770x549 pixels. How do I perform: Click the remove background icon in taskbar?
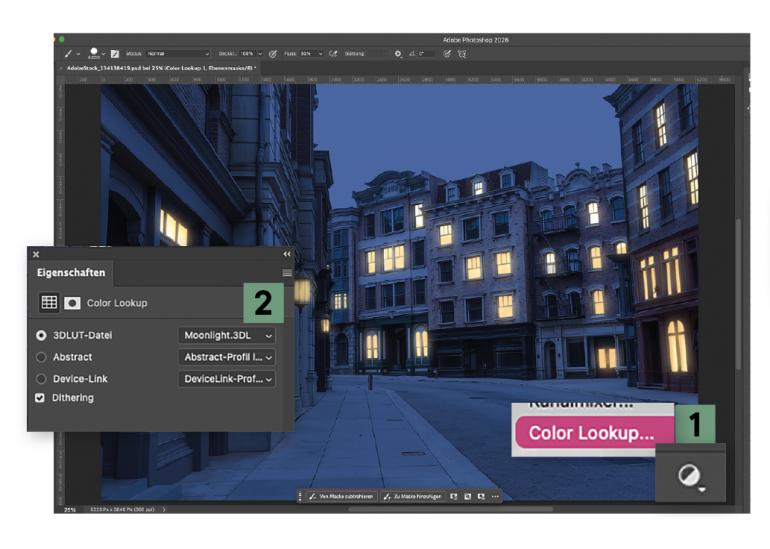pyautogui.click(x=481, y=496)
